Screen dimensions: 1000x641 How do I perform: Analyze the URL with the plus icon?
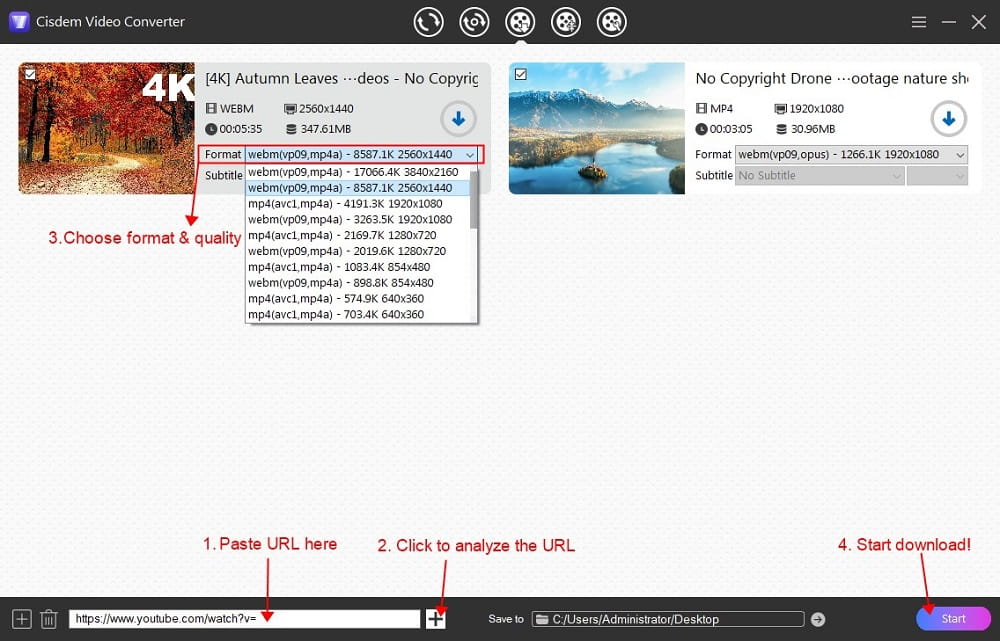point(435,618)
